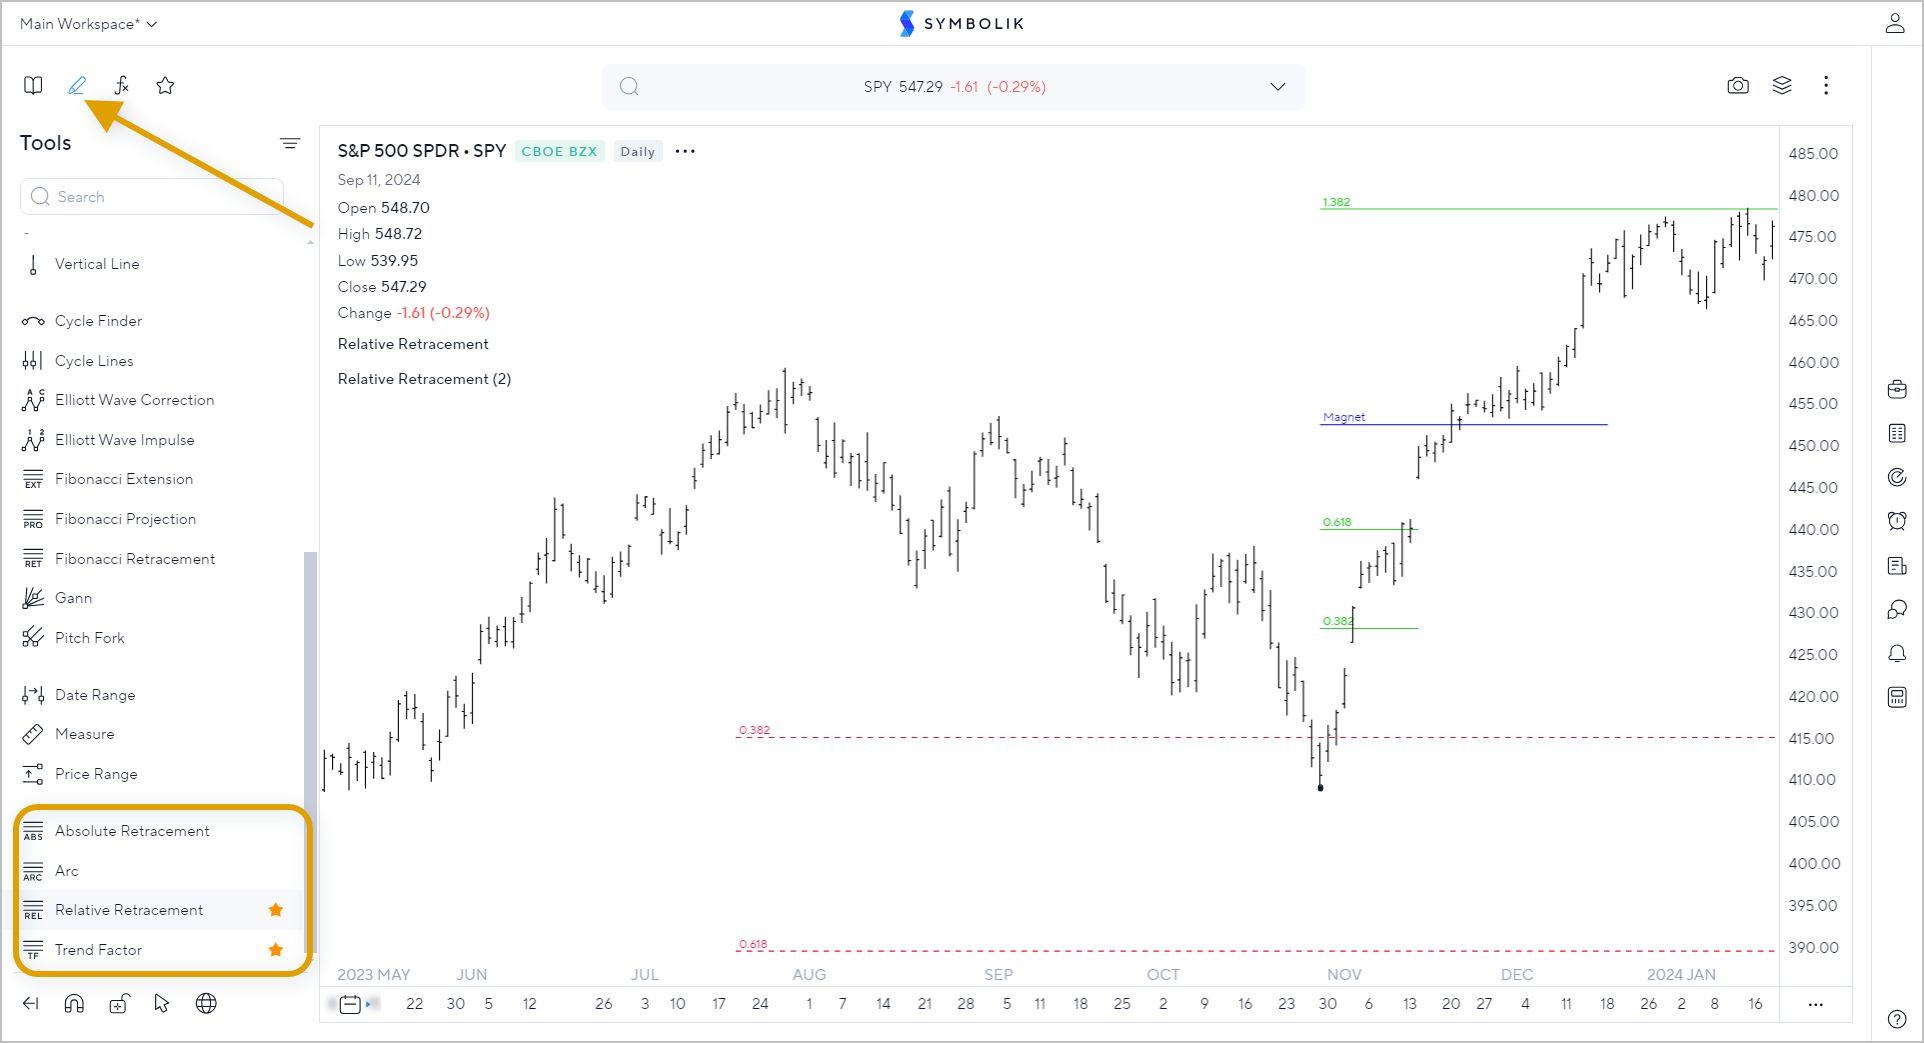
Task: Toggle the lock drawings icon in bottom toolbar
Action: coord(119,1003)
